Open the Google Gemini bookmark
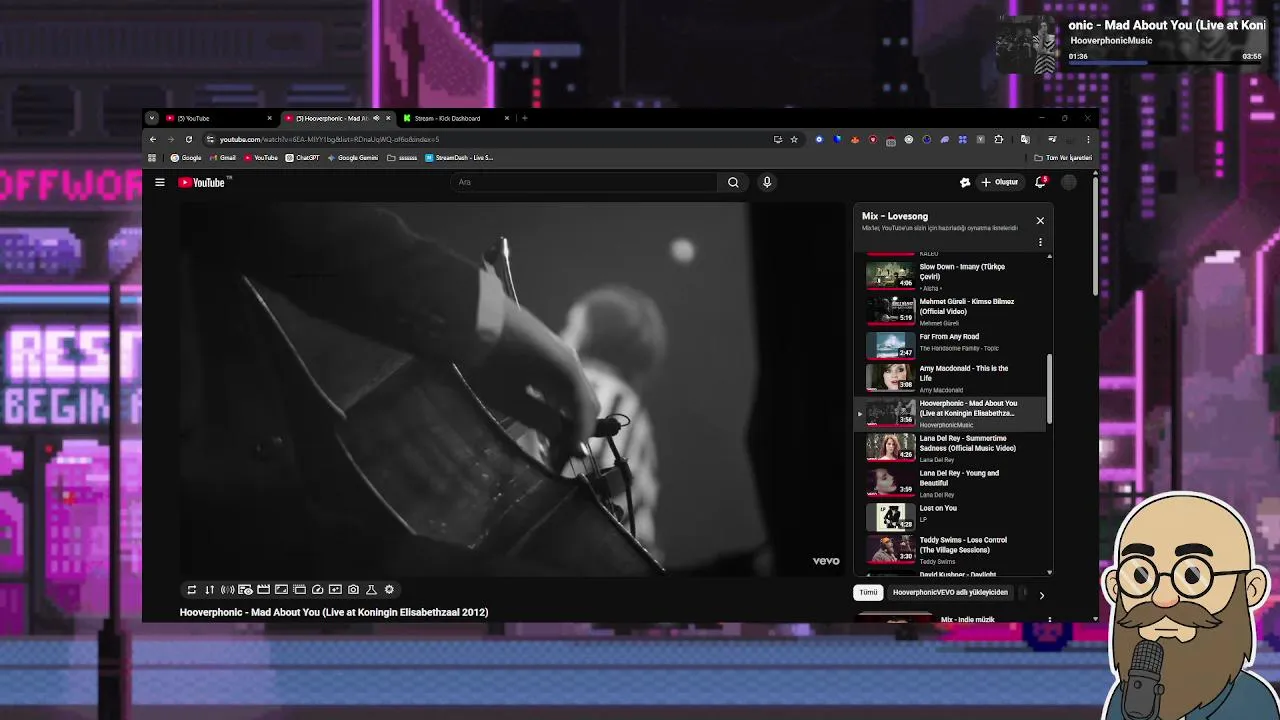 [x=354, y=157]
